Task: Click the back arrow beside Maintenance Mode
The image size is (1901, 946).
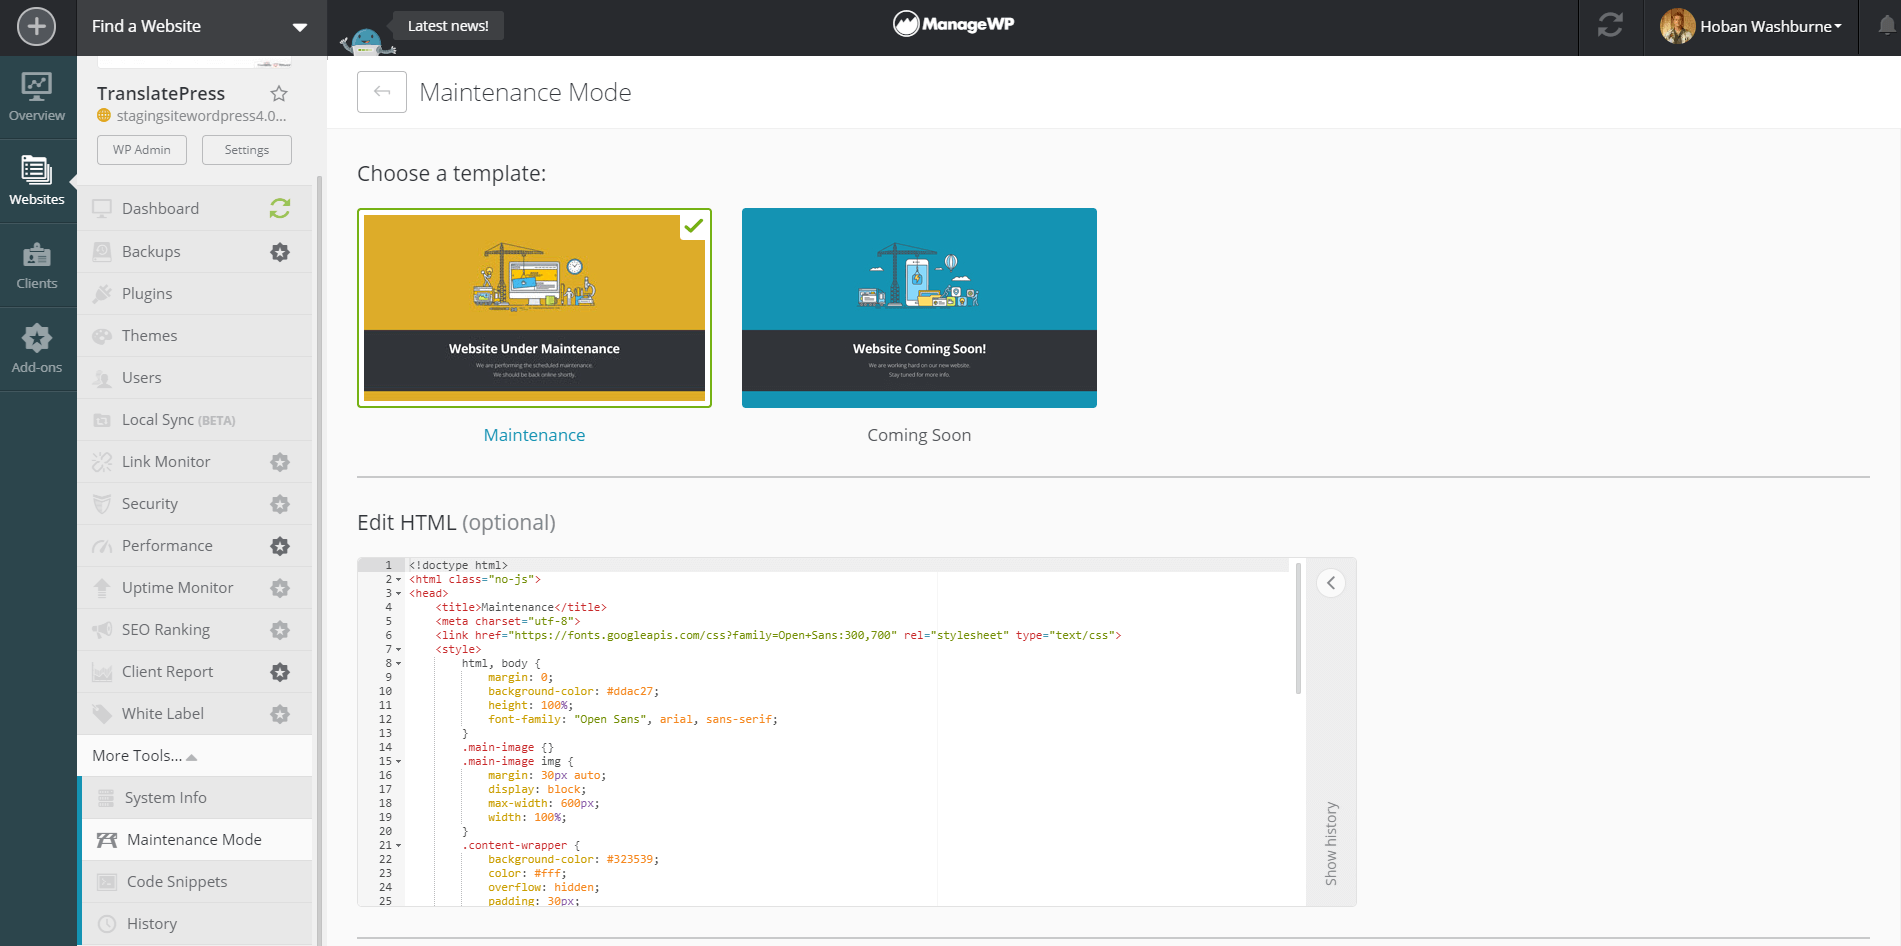Action: 382,92
